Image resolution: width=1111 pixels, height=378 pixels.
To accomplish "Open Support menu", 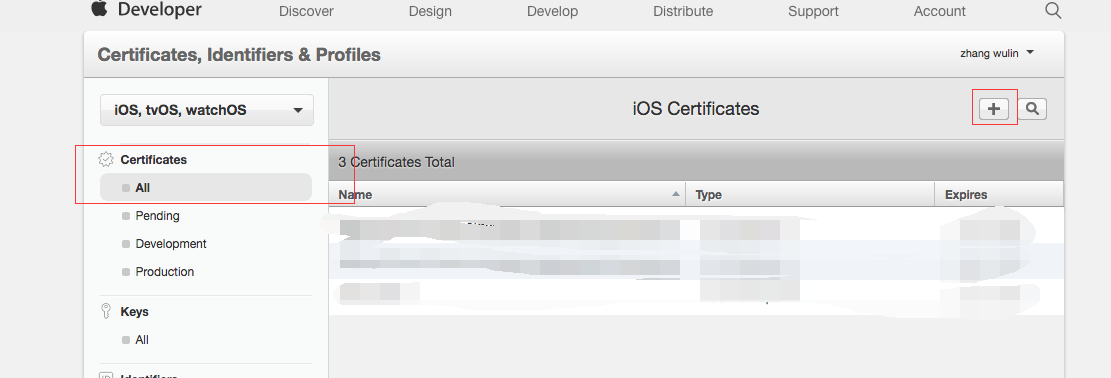I will (813, 11).
